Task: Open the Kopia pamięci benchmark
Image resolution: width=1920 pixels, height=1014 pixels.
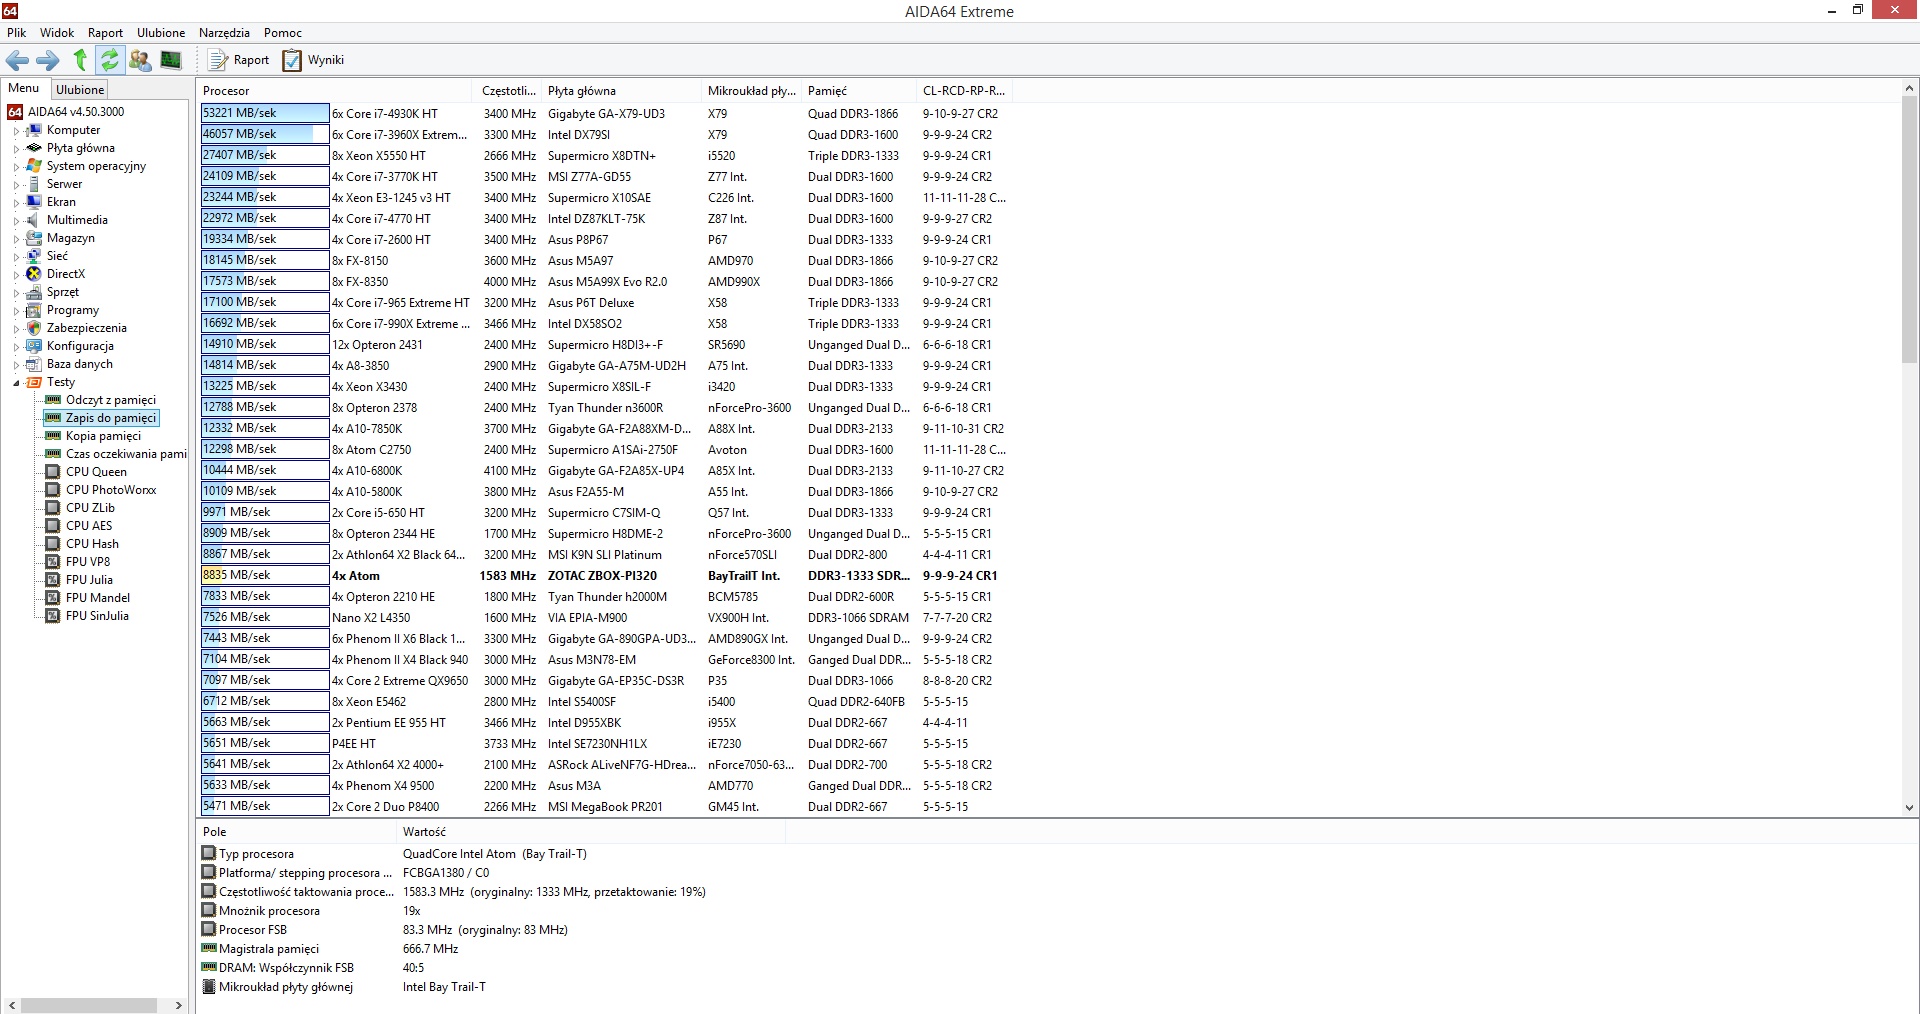Action: [103, 436]
